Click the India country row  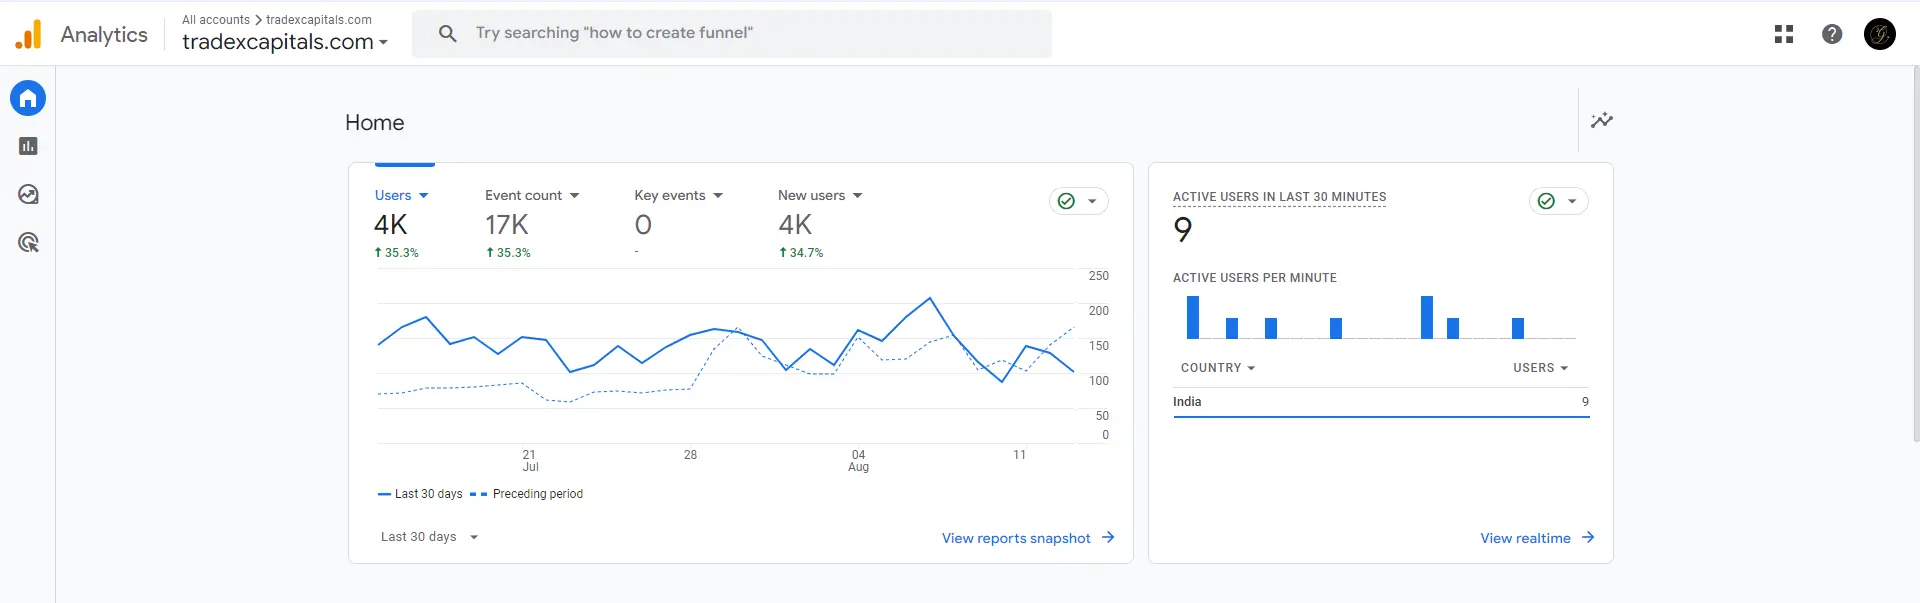click(x=1381, y=402)
